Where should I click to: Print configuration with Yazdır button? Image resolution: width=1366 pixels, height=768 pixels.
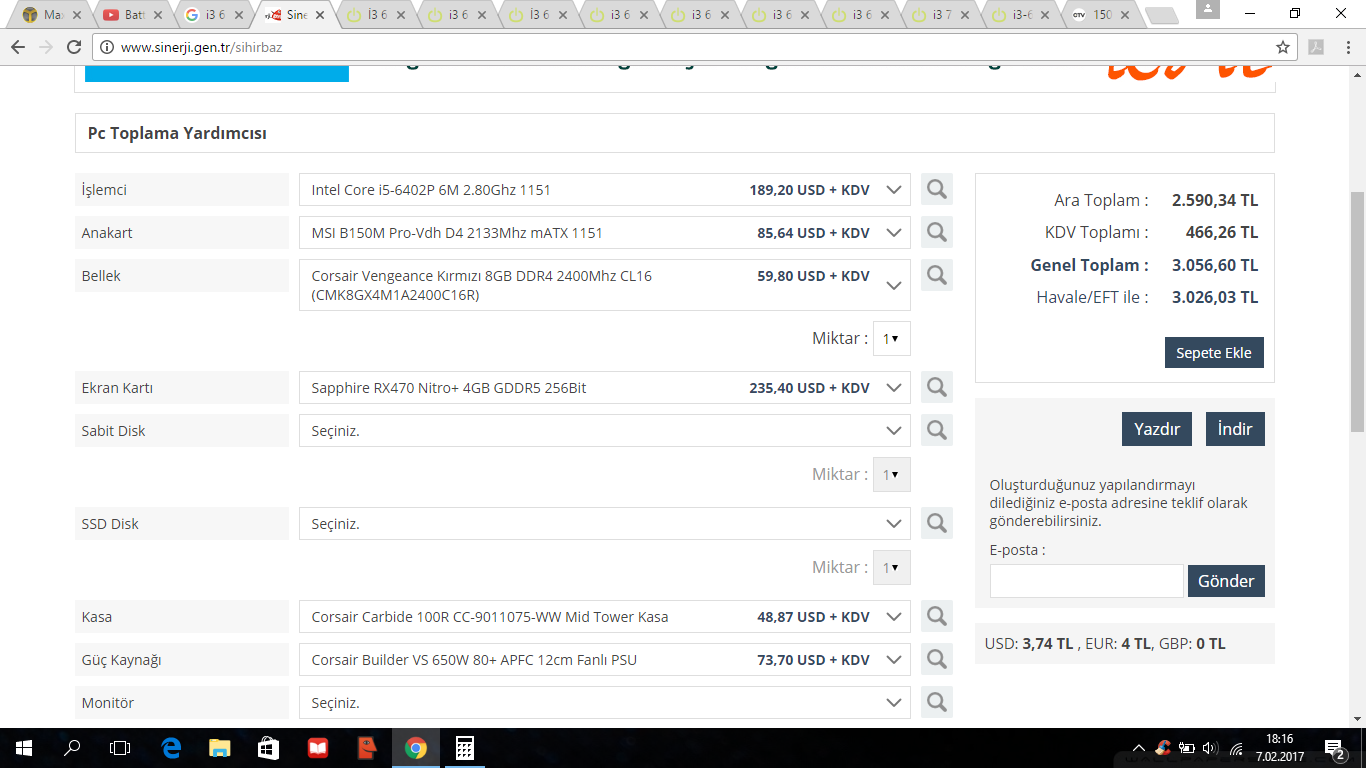tap(1157, 429)
